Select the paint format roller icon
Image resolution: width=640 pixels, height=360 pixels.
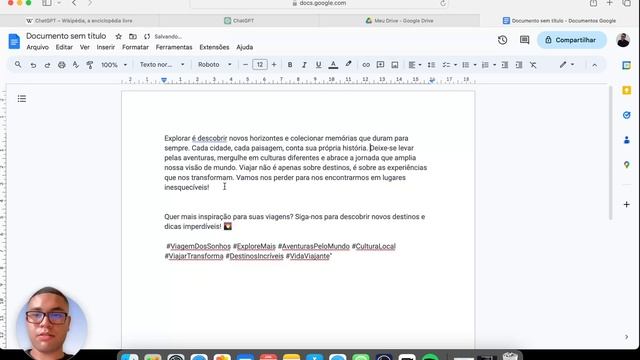90,65
